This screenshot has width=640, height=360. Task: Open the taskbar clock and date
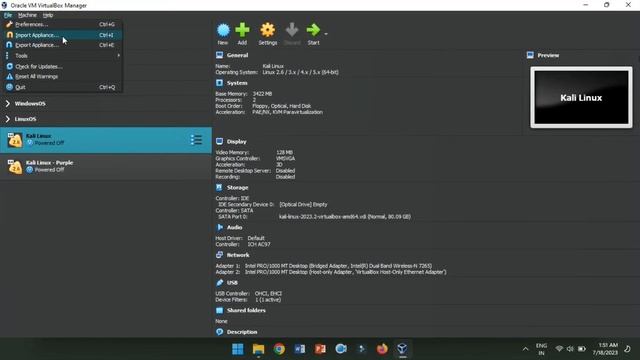pos(605,349)
